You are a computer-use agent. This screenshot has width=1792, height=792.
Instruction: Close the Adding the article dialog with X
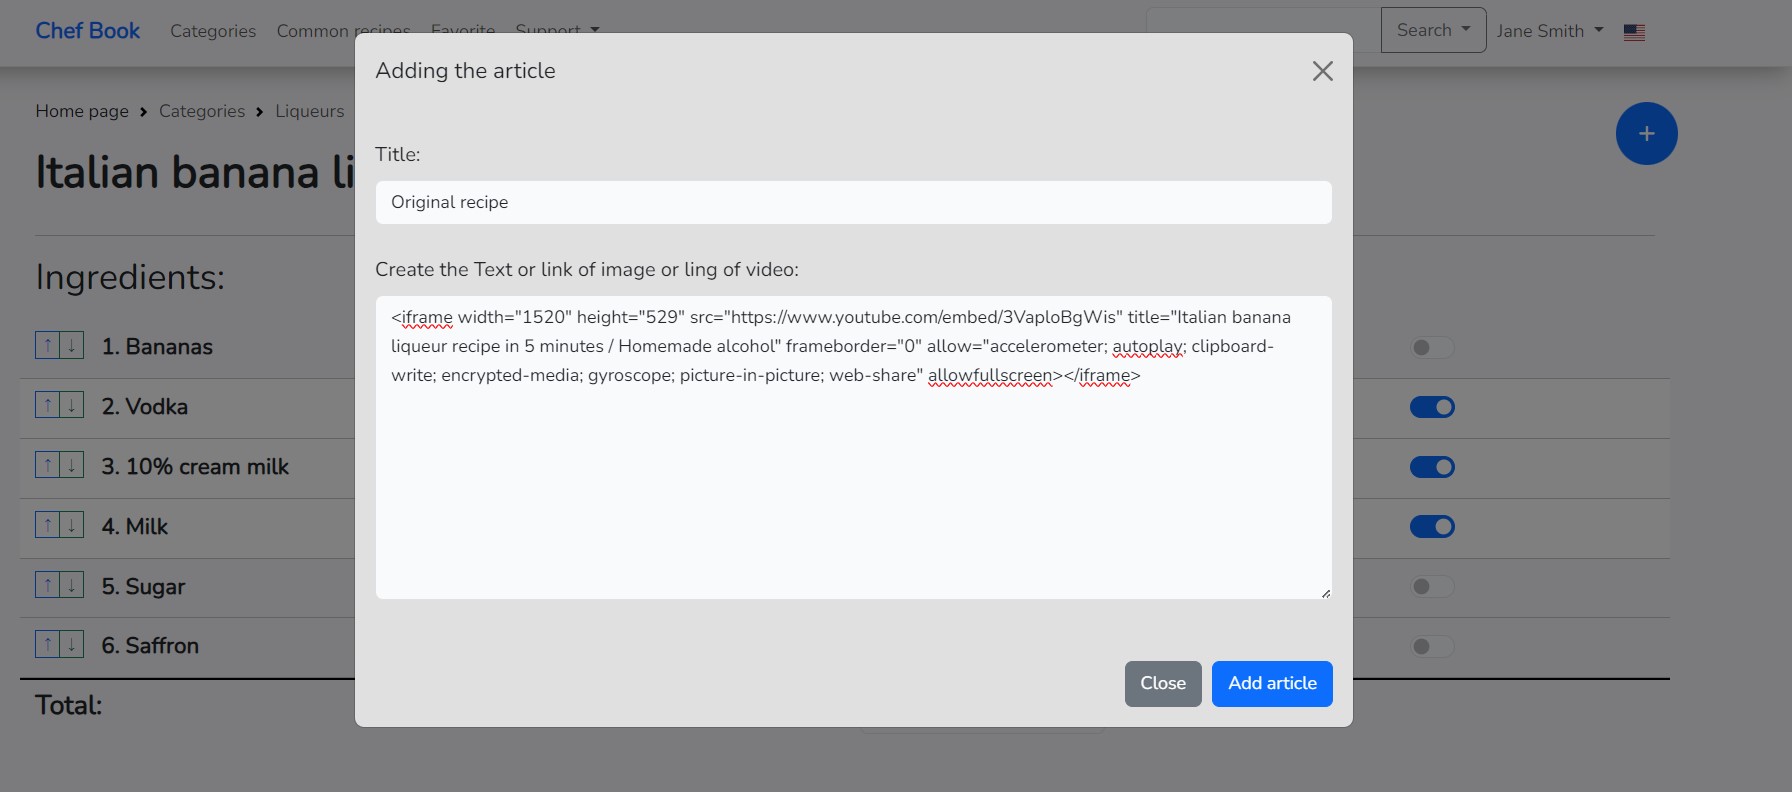point(1322,71)
